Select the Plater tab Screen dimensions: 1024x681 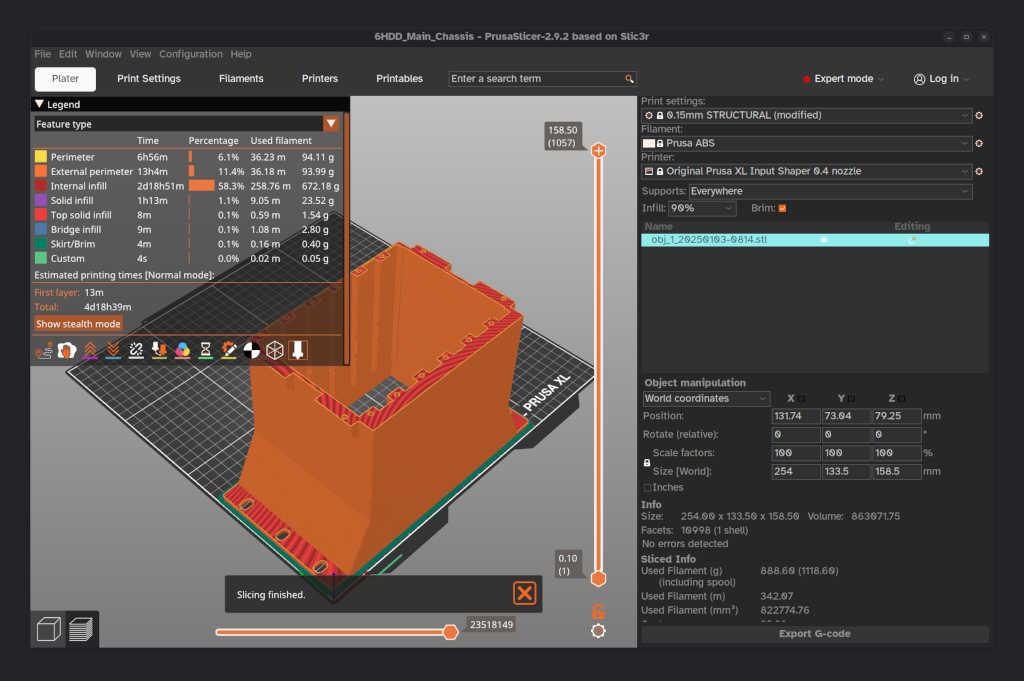coord(65,79)
